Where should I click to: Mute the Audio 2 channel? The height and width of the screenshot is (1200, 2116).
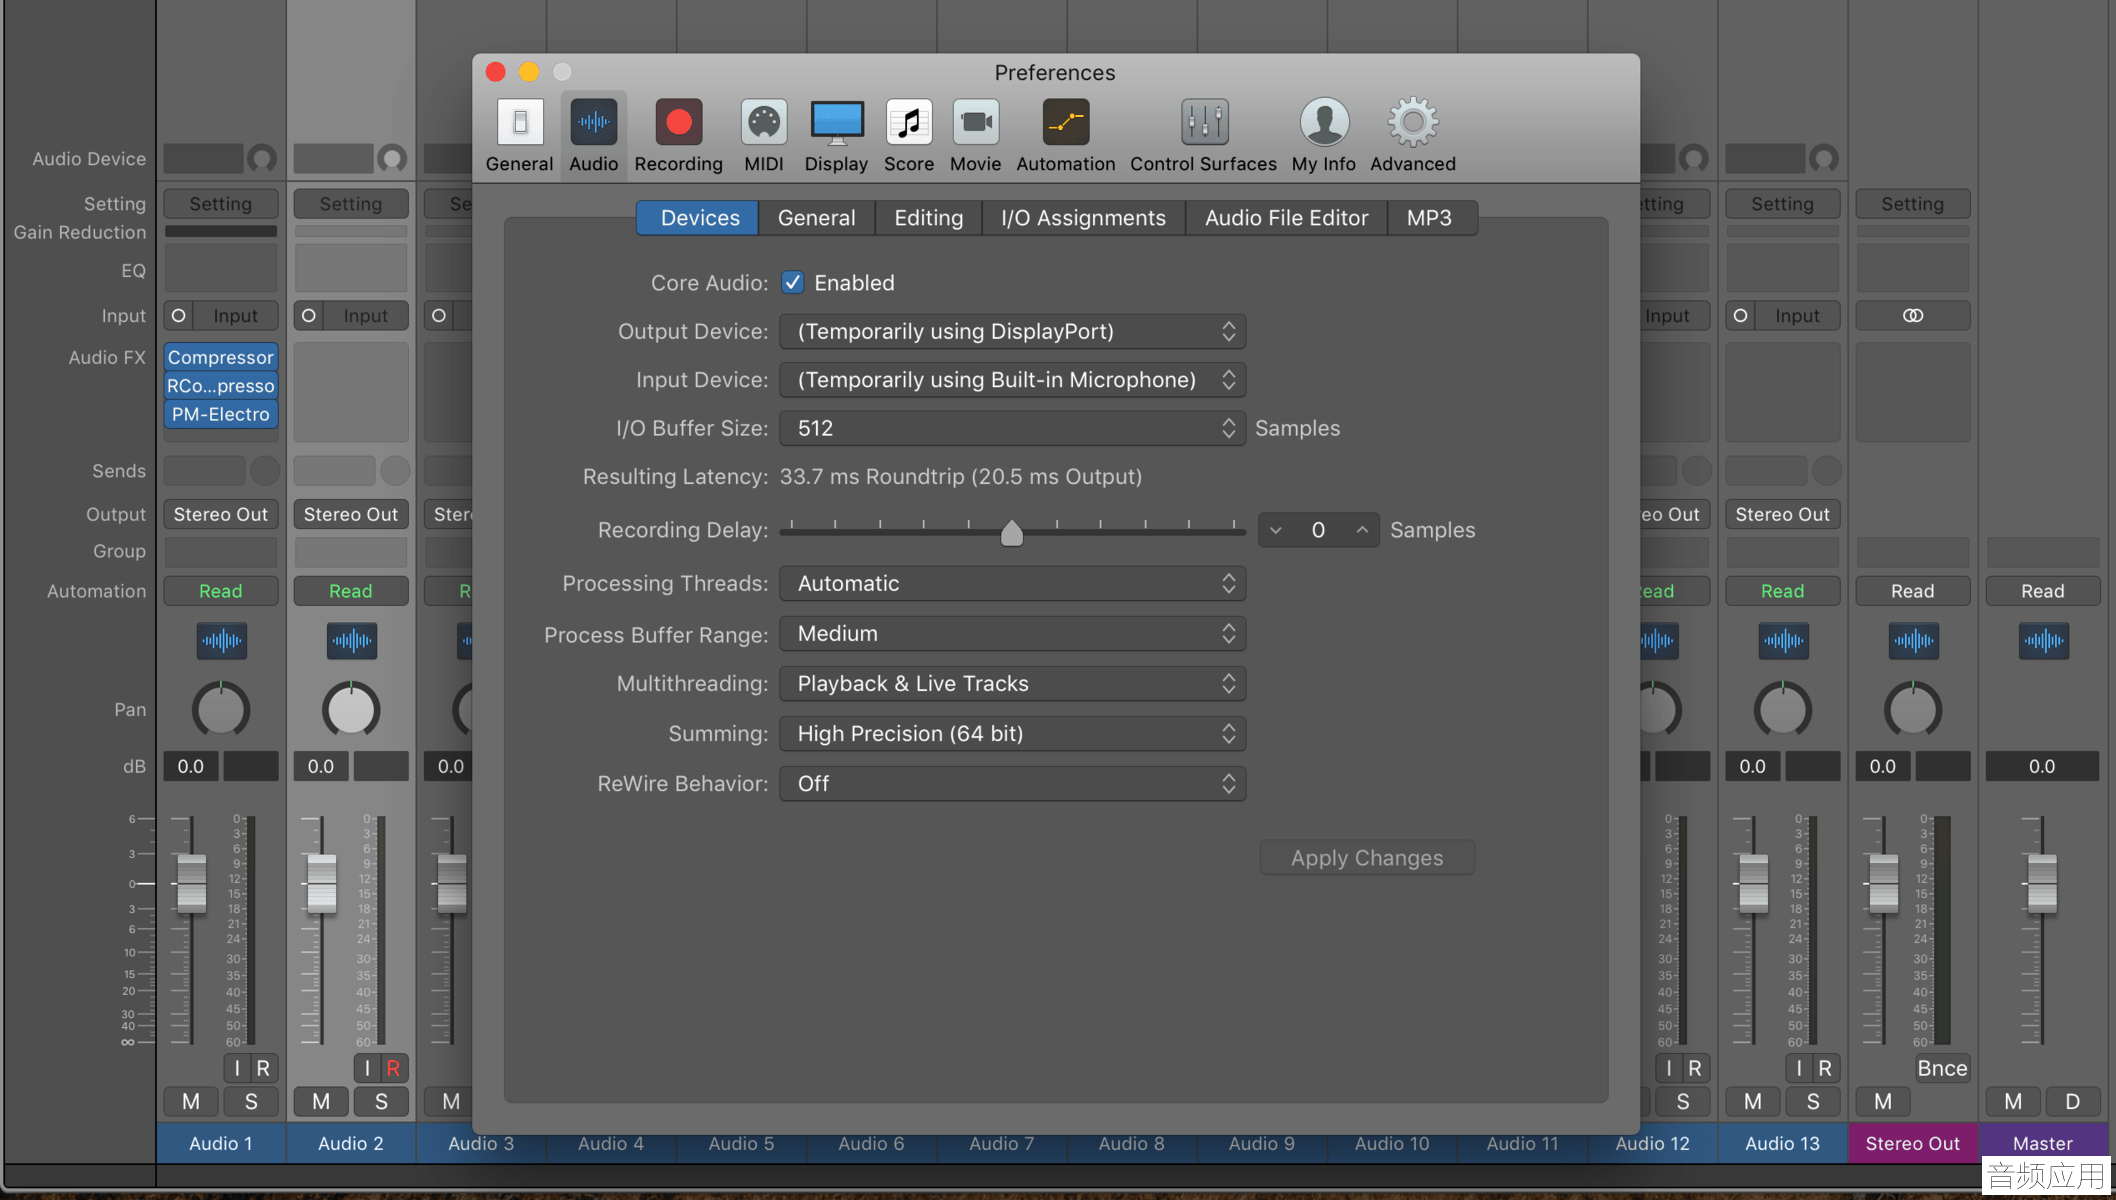pos(321,1101)
